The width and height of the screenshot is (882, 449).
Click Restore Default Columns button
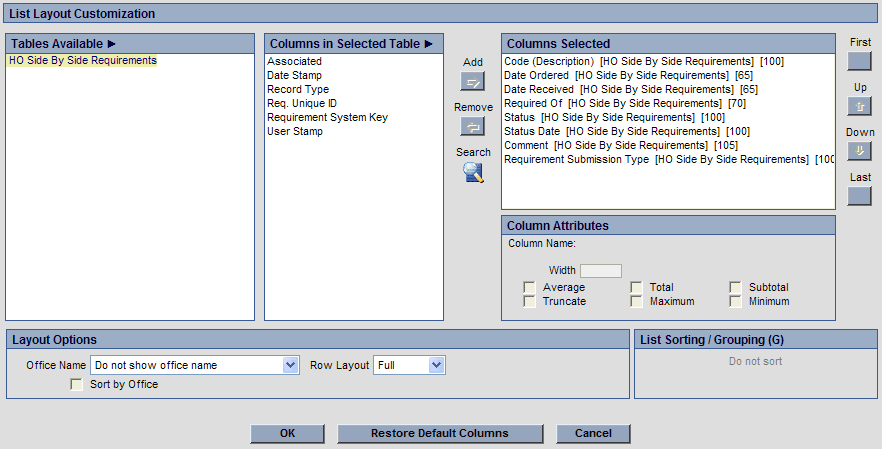pyautogui.click(x=440, y=434)
